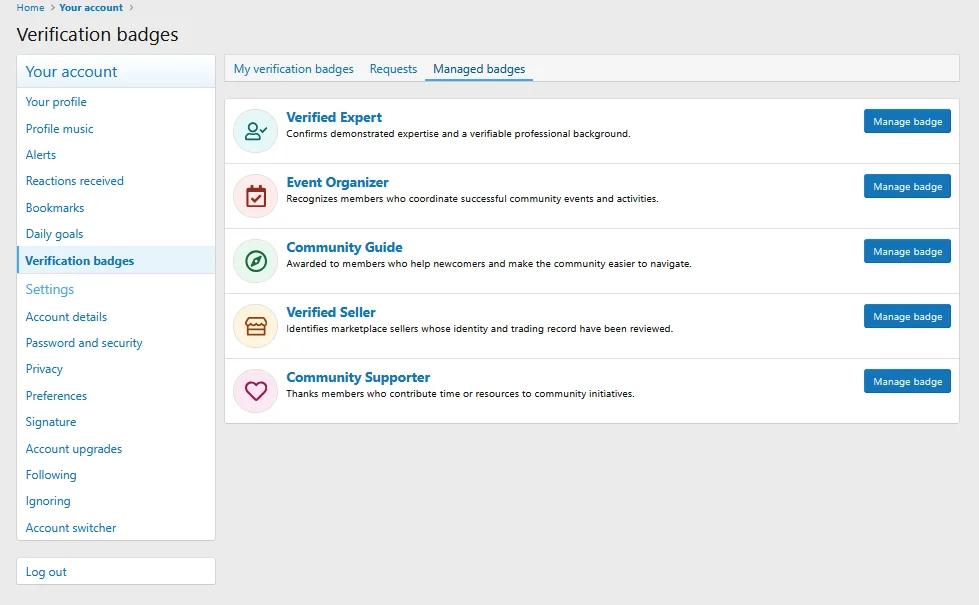Click the Verified Seller storefront icon
The width and height of the screenshot is (979, 605).
[255, 326]
